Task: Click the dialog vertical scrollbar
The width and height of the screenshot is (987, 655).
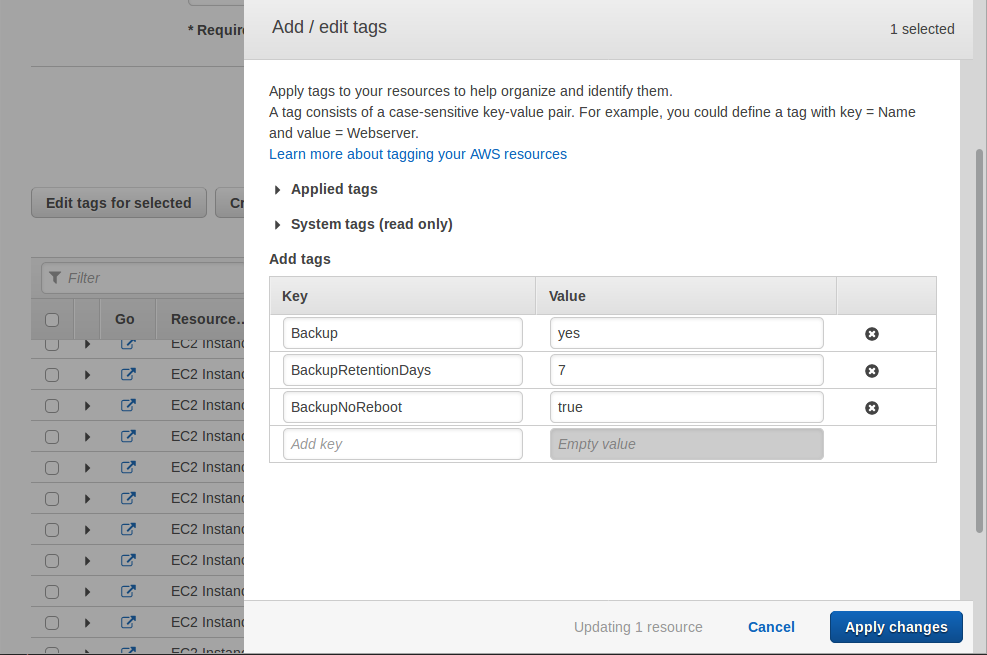Action: point(978,340)
